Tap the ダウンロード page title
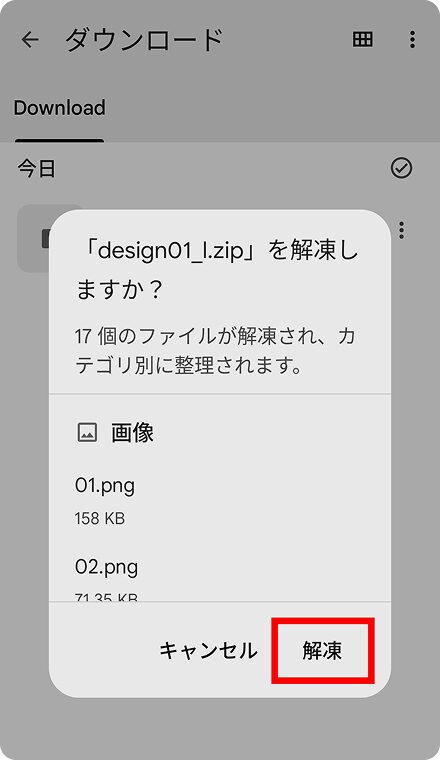This screenshot has height=760, width=440. click(144, 40)
